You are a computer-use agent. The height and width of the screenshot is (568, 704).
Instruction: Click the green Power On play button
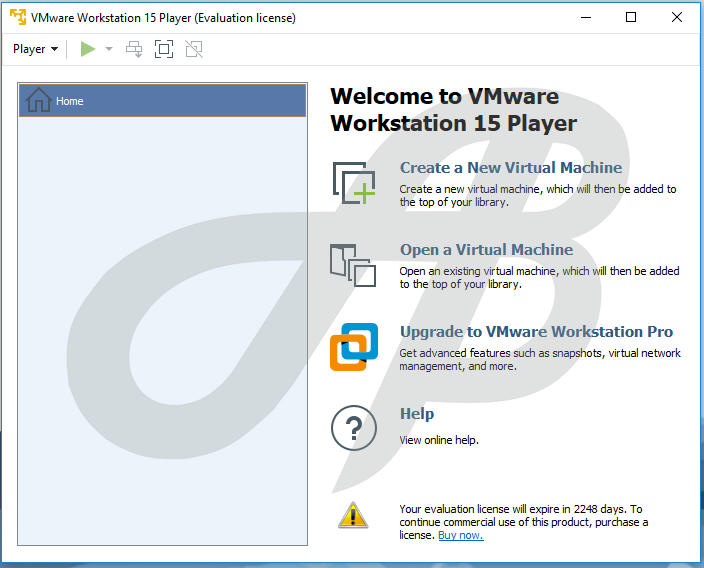(88, 49)
